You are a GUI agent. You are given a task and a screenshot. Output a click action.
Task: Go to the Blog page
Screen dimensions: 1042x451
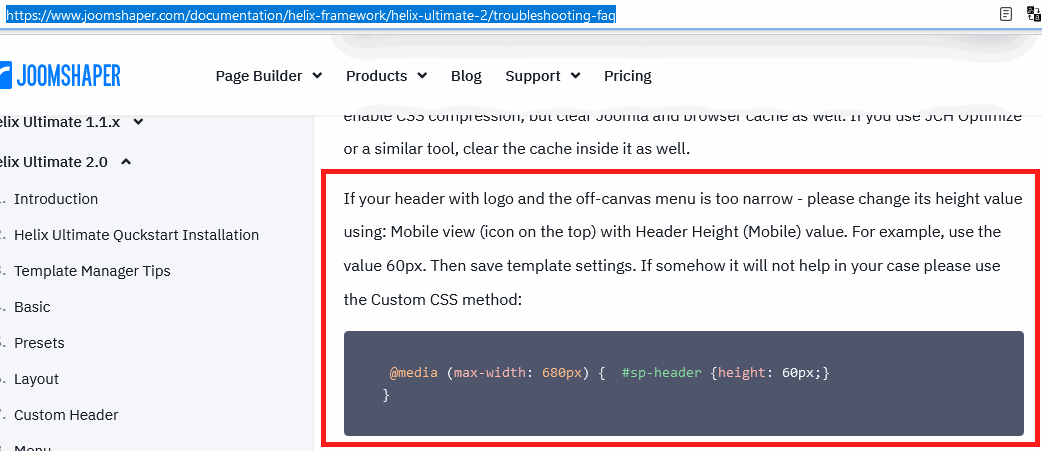coord(466,76)
